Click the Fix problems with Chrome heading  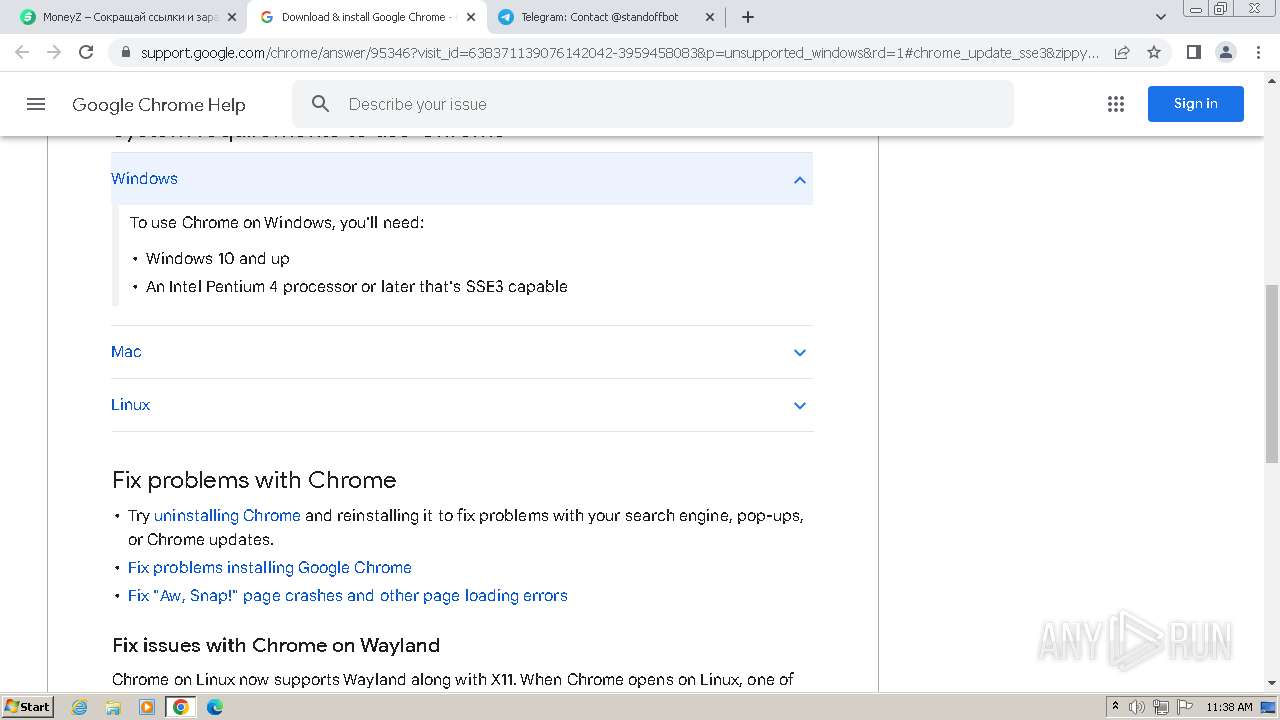[x=254, y=480]
